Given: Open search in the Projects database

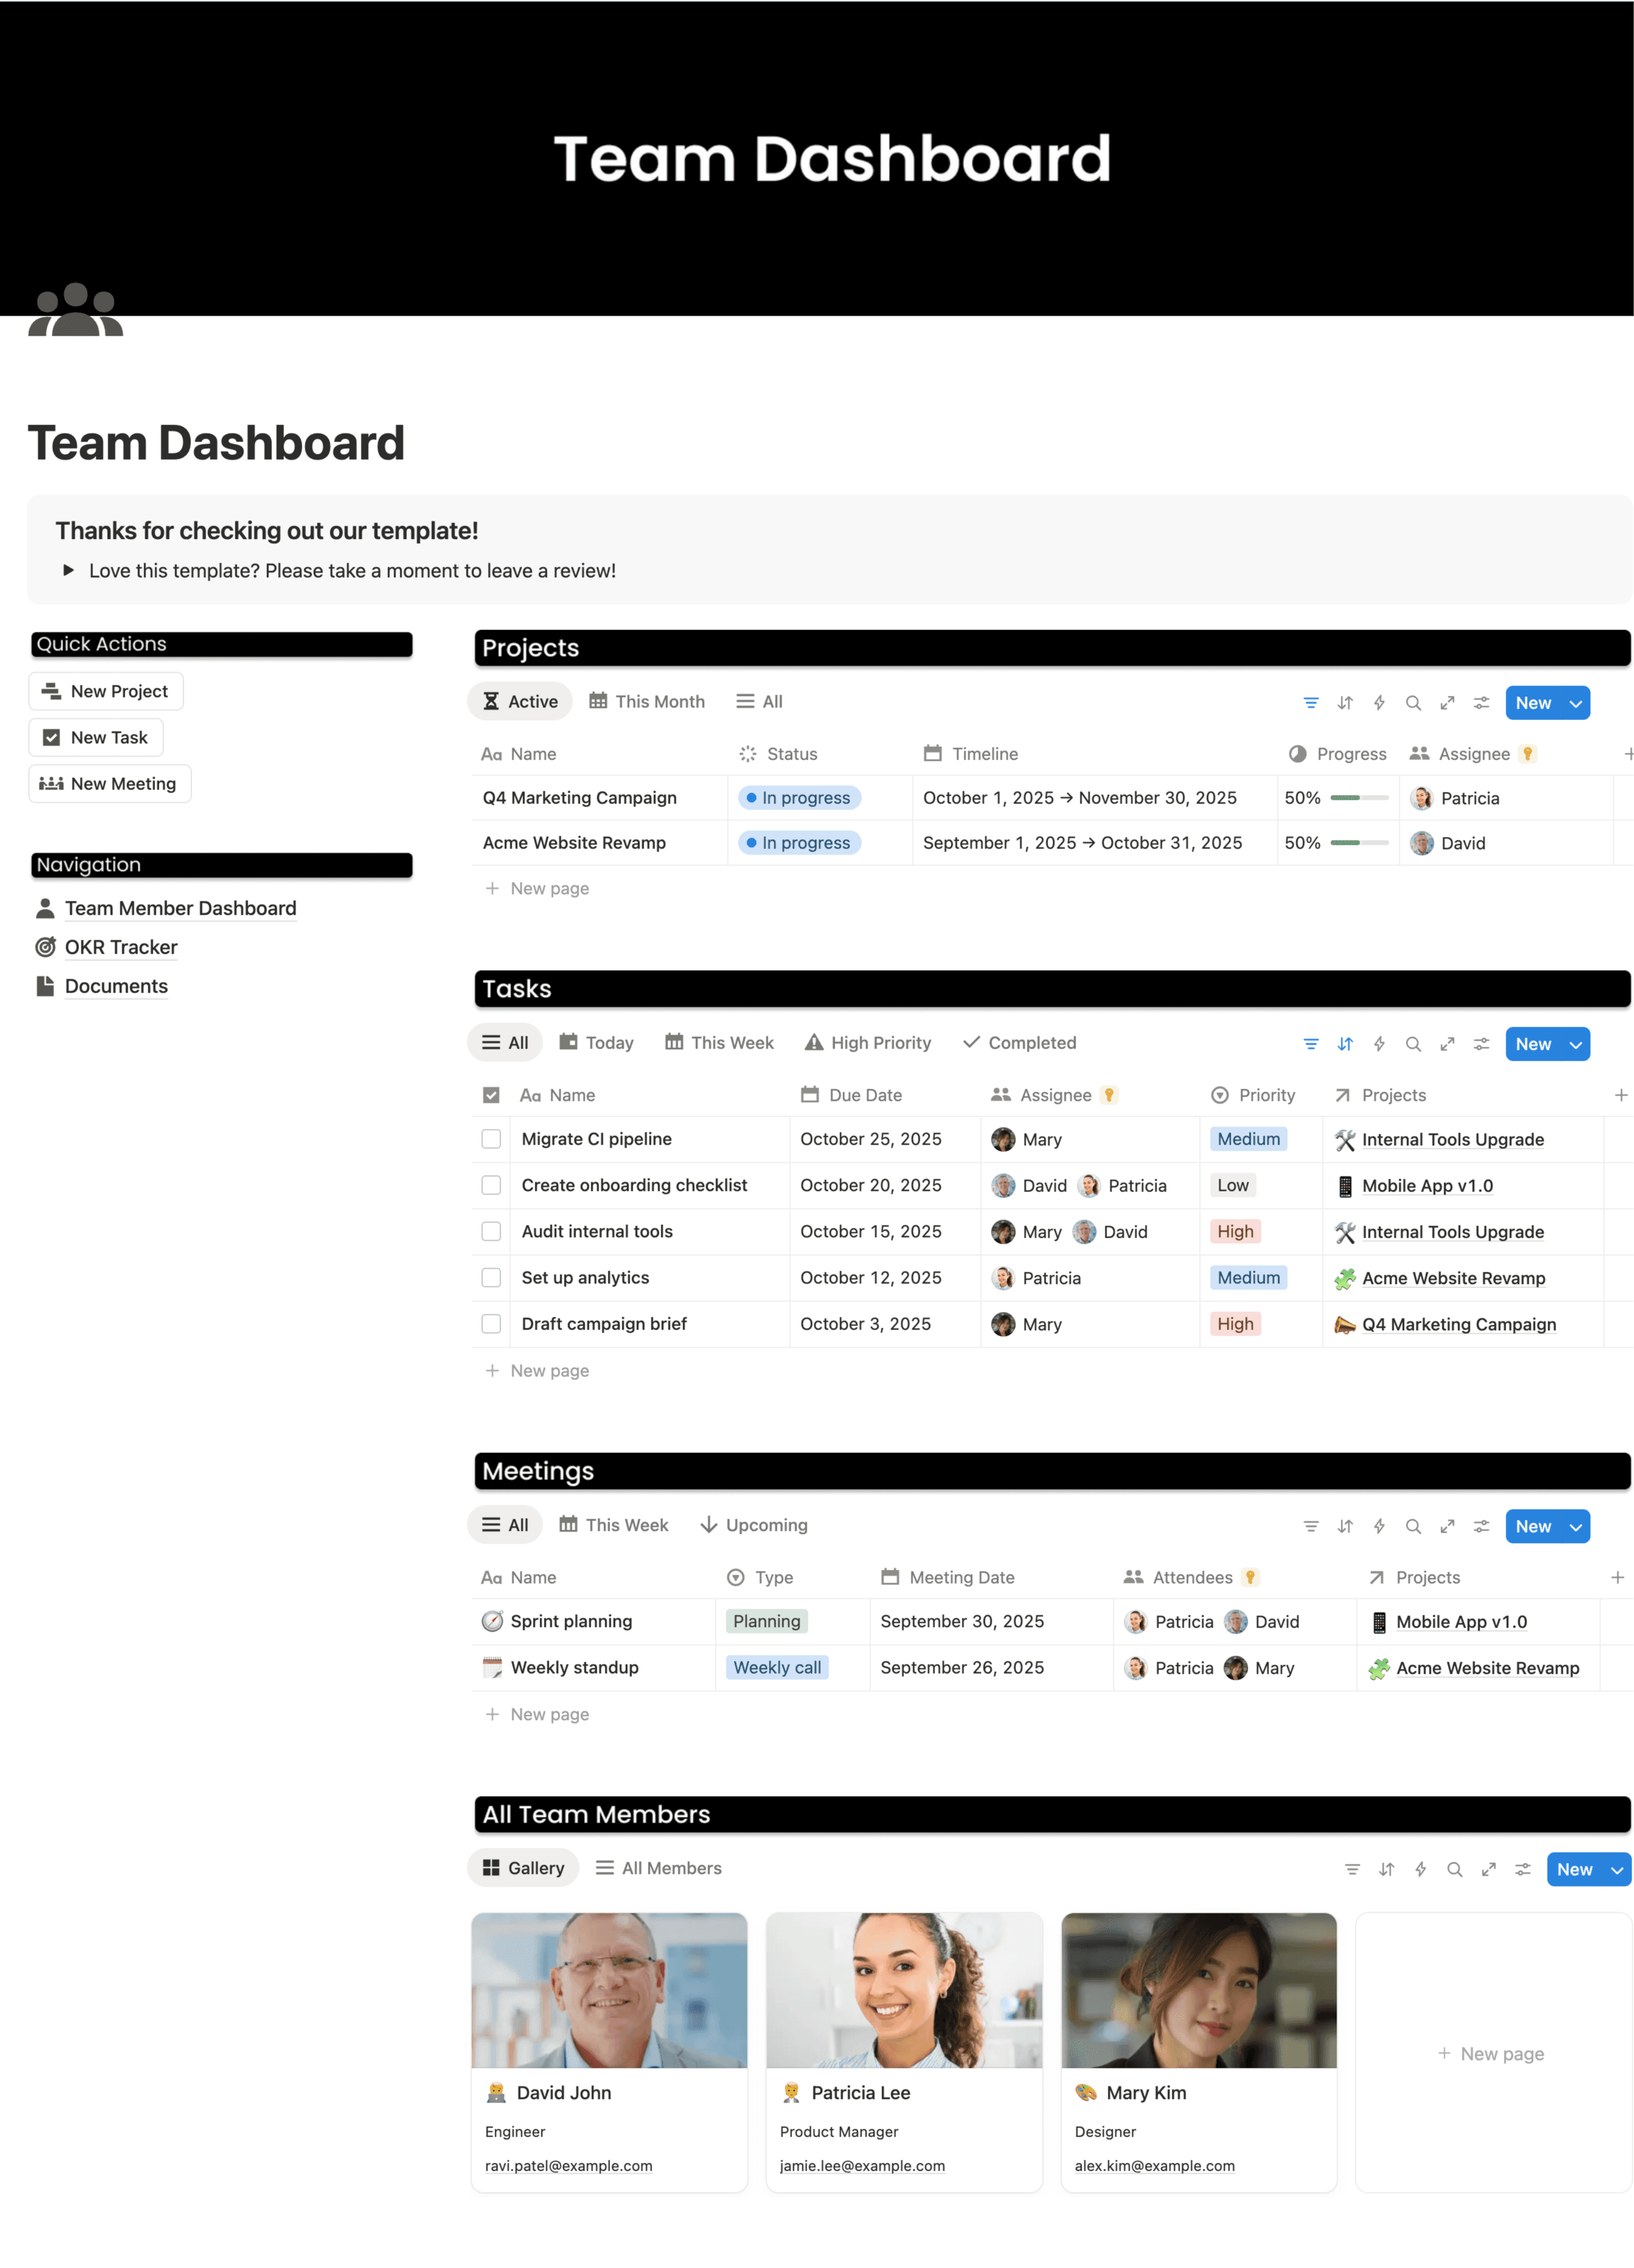Looking at the screenshot, I should [1412, 703].
